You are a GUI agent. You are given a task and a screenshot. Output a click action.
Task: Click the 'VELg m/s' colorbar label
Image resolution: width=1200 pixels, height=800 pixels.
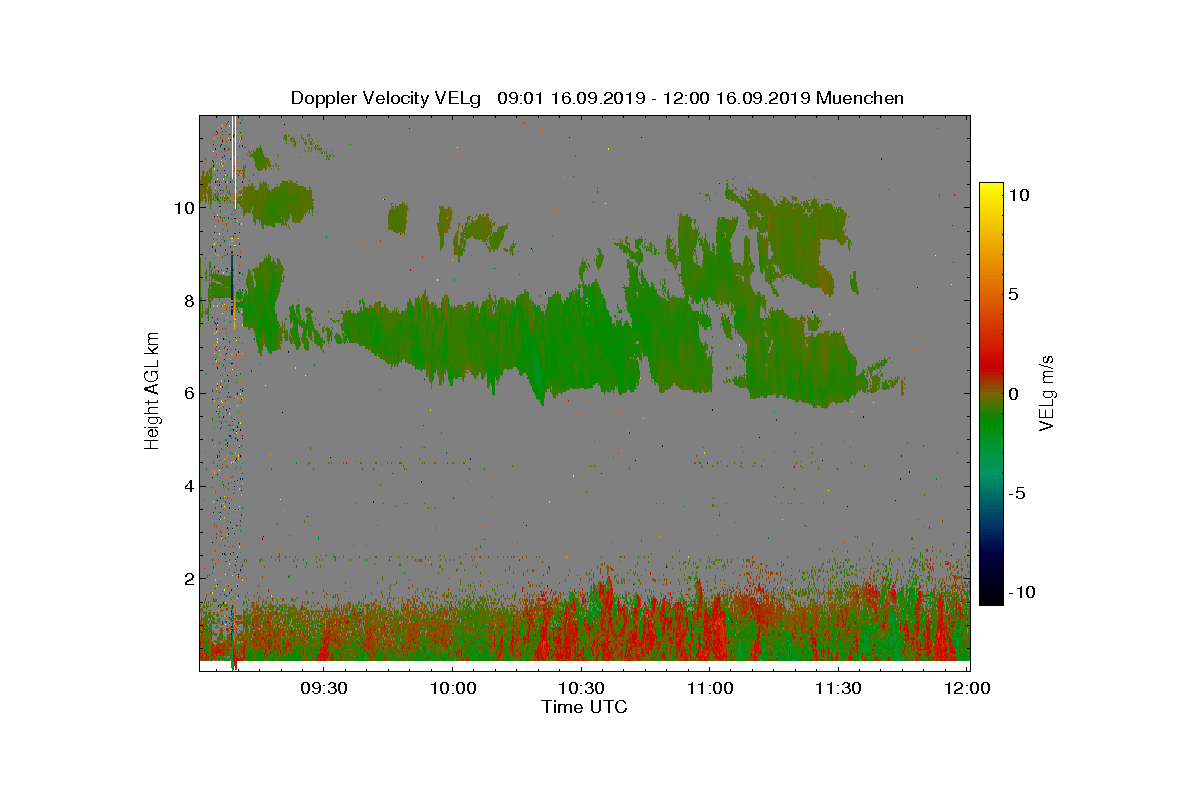click(1047, 392)
